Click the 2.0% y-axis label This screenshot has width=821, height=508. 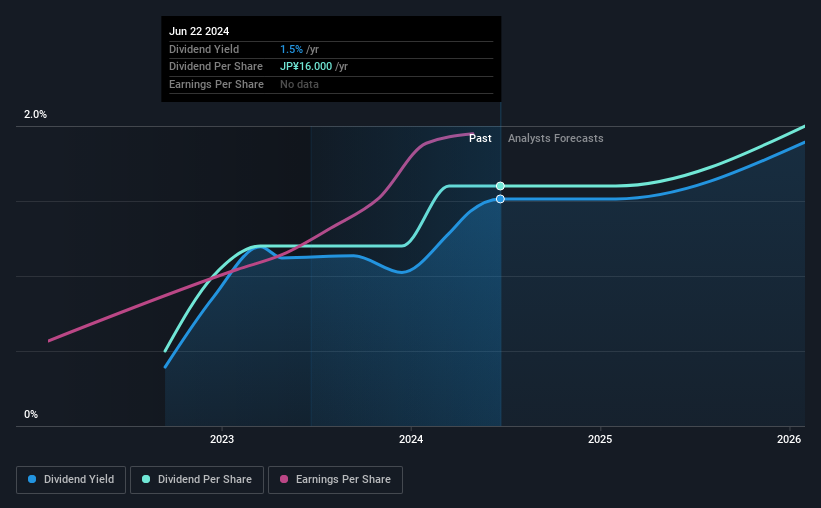pyautogui.click(x=35, y=114)
